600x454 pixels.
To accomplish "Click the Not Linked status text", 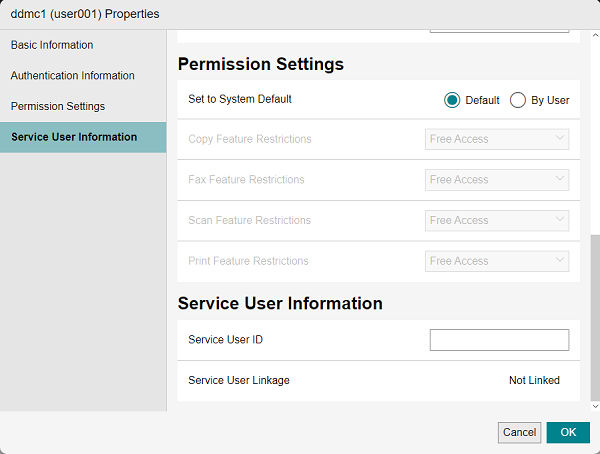I will pyautogui.click(x=534, y=380).
